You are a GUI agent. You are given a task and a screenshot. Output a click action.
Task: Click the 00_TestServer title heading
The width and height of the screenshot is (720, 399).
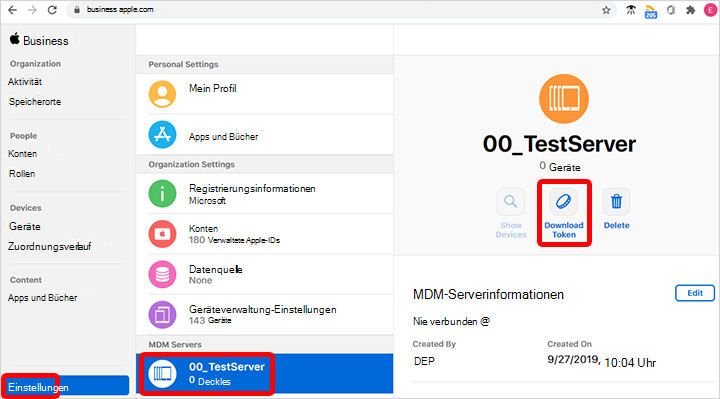559,144
